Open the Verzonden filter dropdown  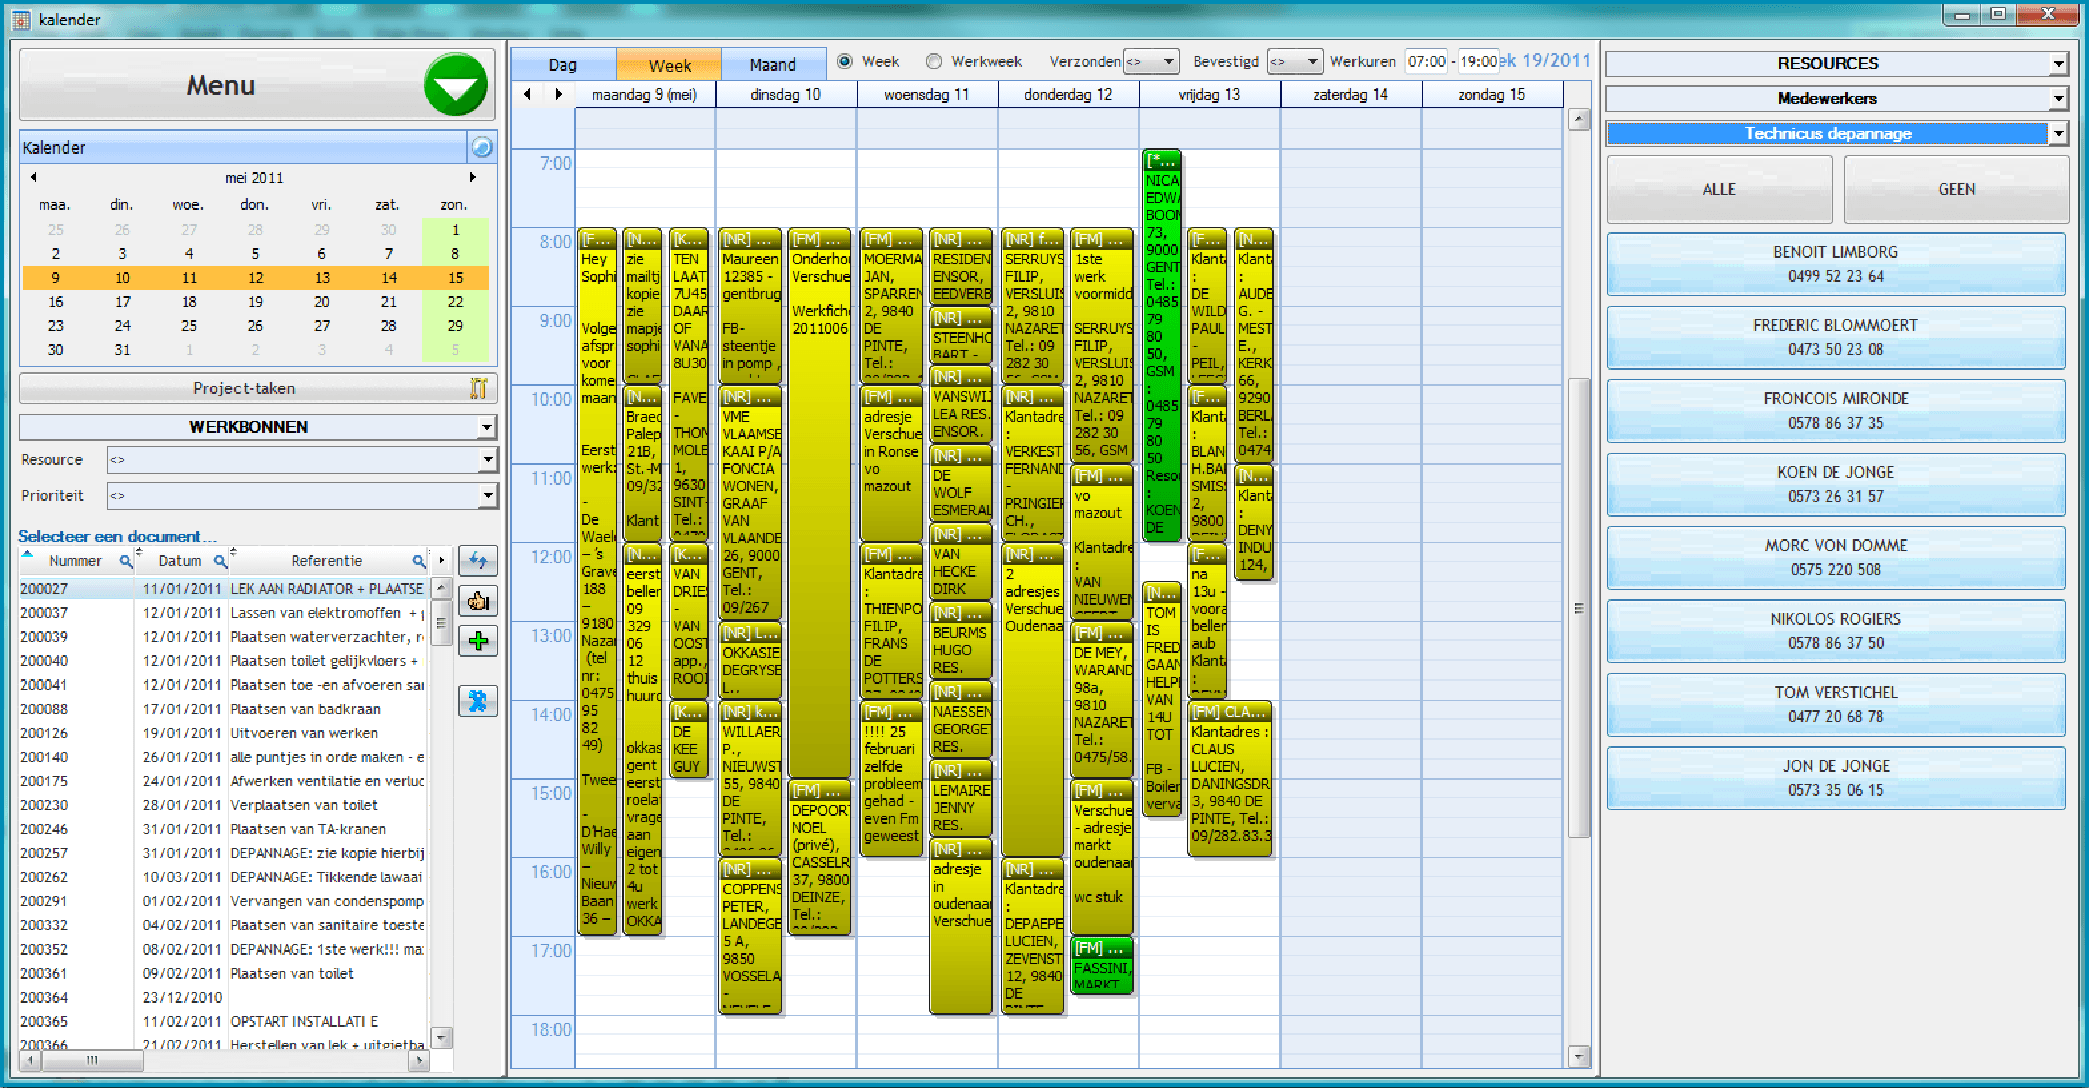[x=1168, y=62]
